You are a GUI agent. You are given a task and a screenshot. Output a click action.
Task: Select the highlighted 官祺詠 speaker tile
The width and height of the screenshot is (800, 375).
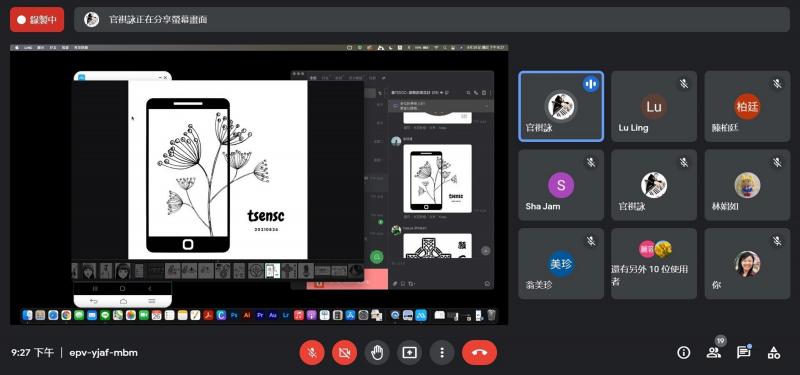tap(561, 106)
